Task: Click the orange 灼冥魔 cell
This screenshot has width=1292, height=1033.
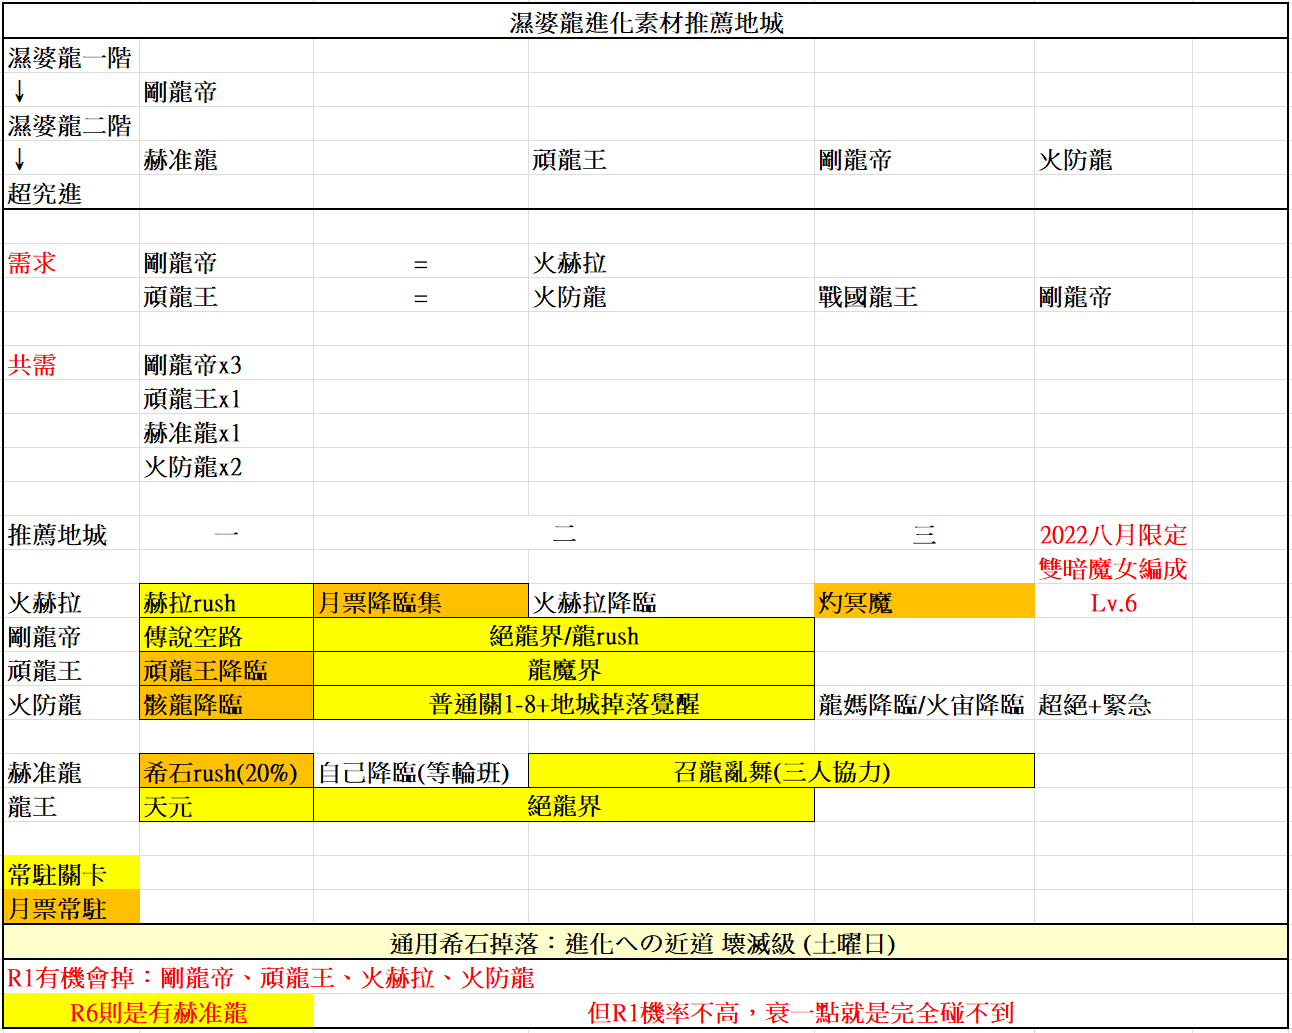Action: 924,602
